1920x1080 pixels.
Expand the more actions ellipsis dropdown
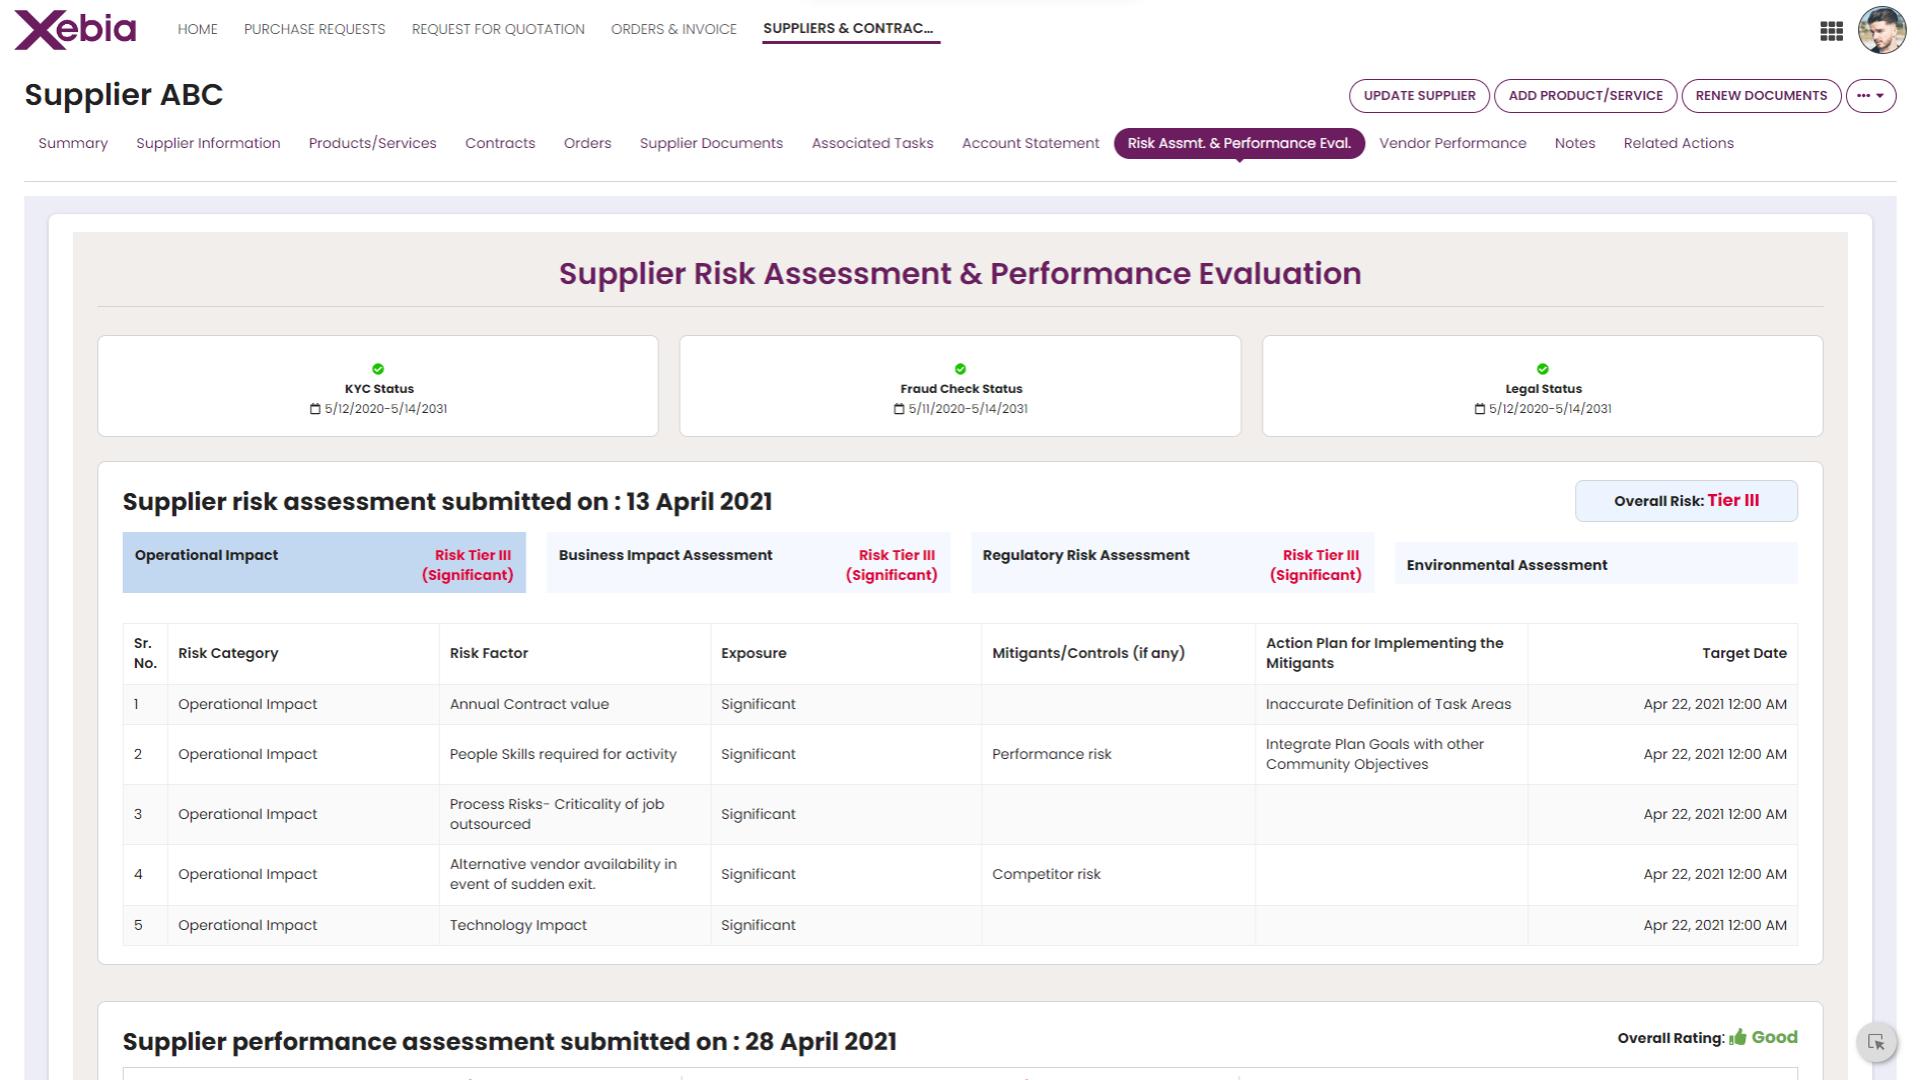click(x=1870, y=96)
